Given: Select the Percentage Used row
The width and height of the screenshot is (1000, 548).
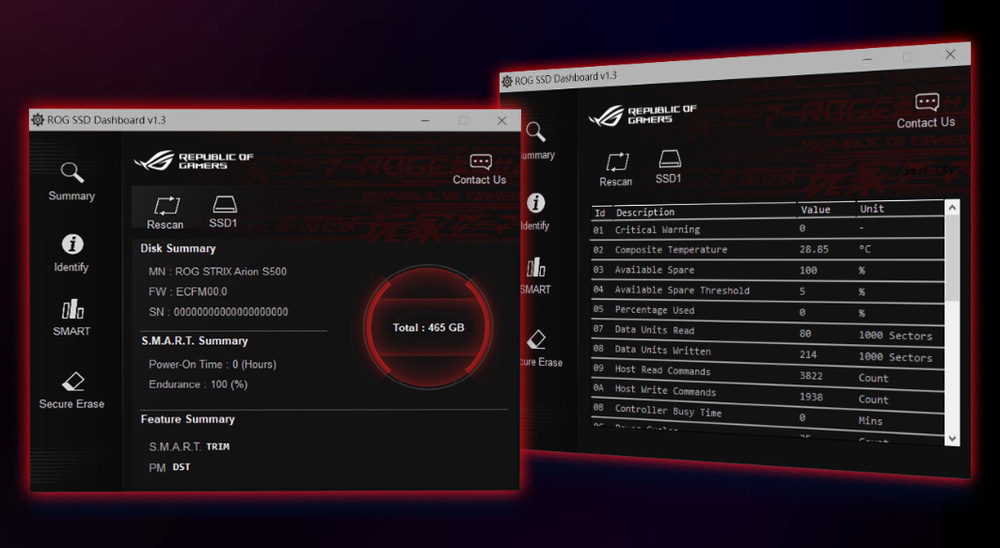Looking at the screenshot, I should point(767,311).
